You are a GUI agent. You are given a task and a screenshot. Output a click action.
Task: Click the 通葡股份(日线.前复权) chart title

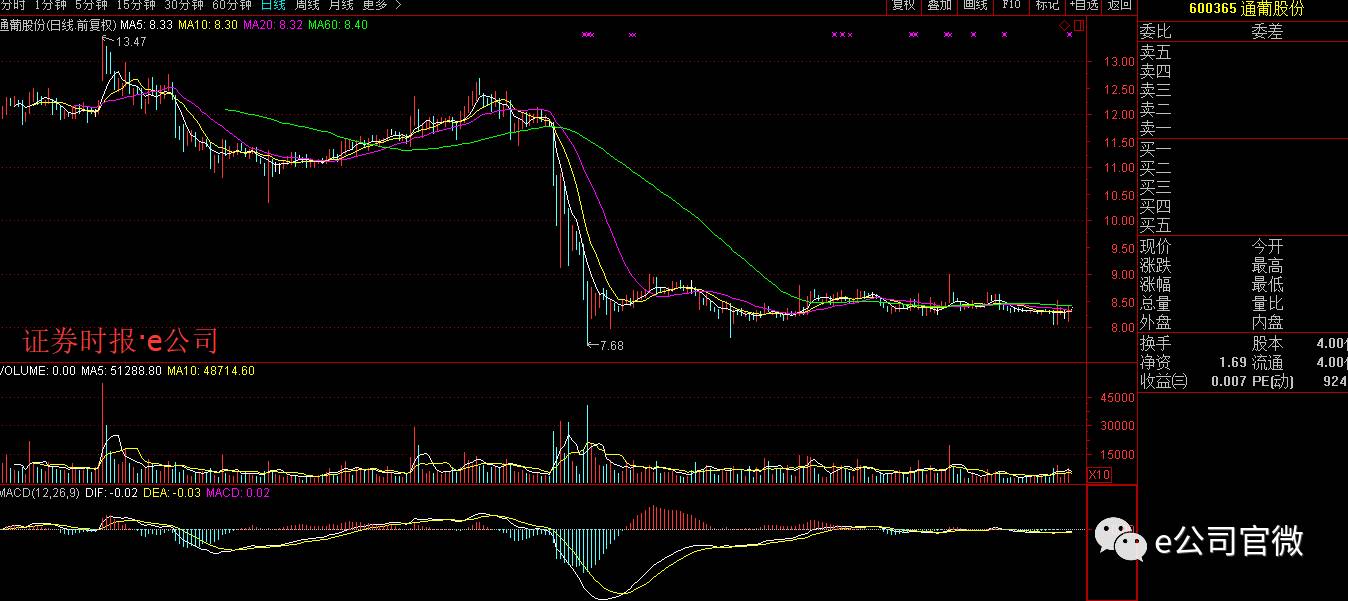coord(58,24)
